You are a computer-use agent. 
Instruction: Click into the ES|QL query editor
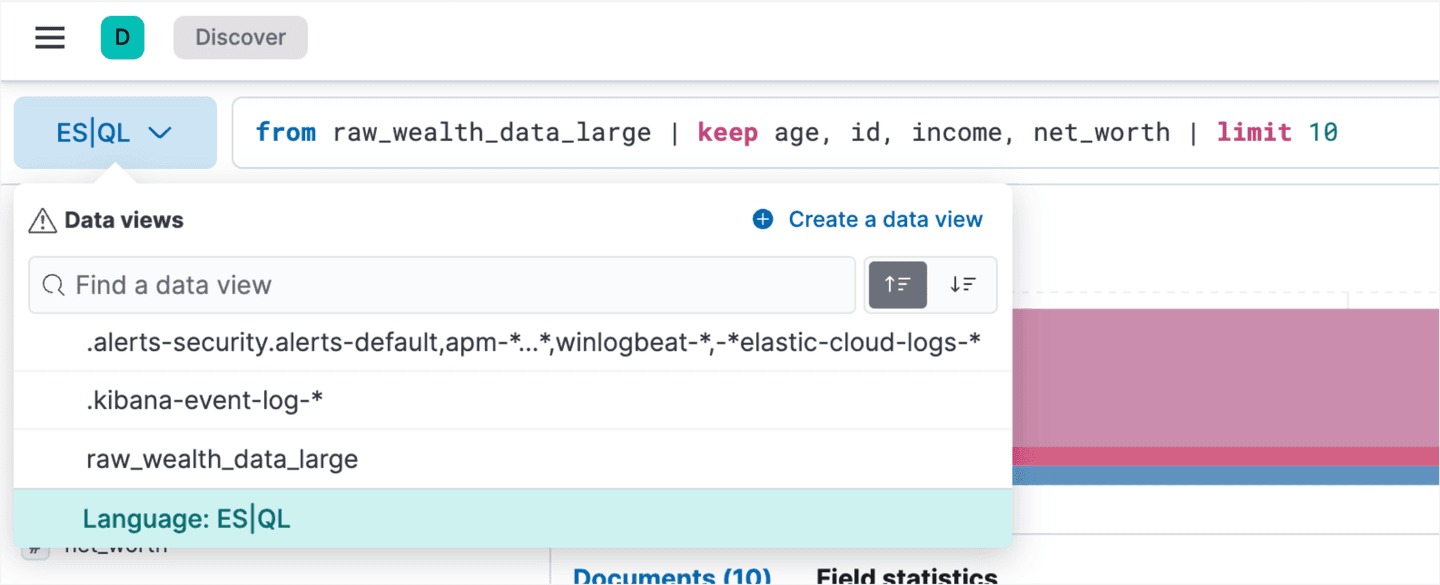[x=800, y=133]
